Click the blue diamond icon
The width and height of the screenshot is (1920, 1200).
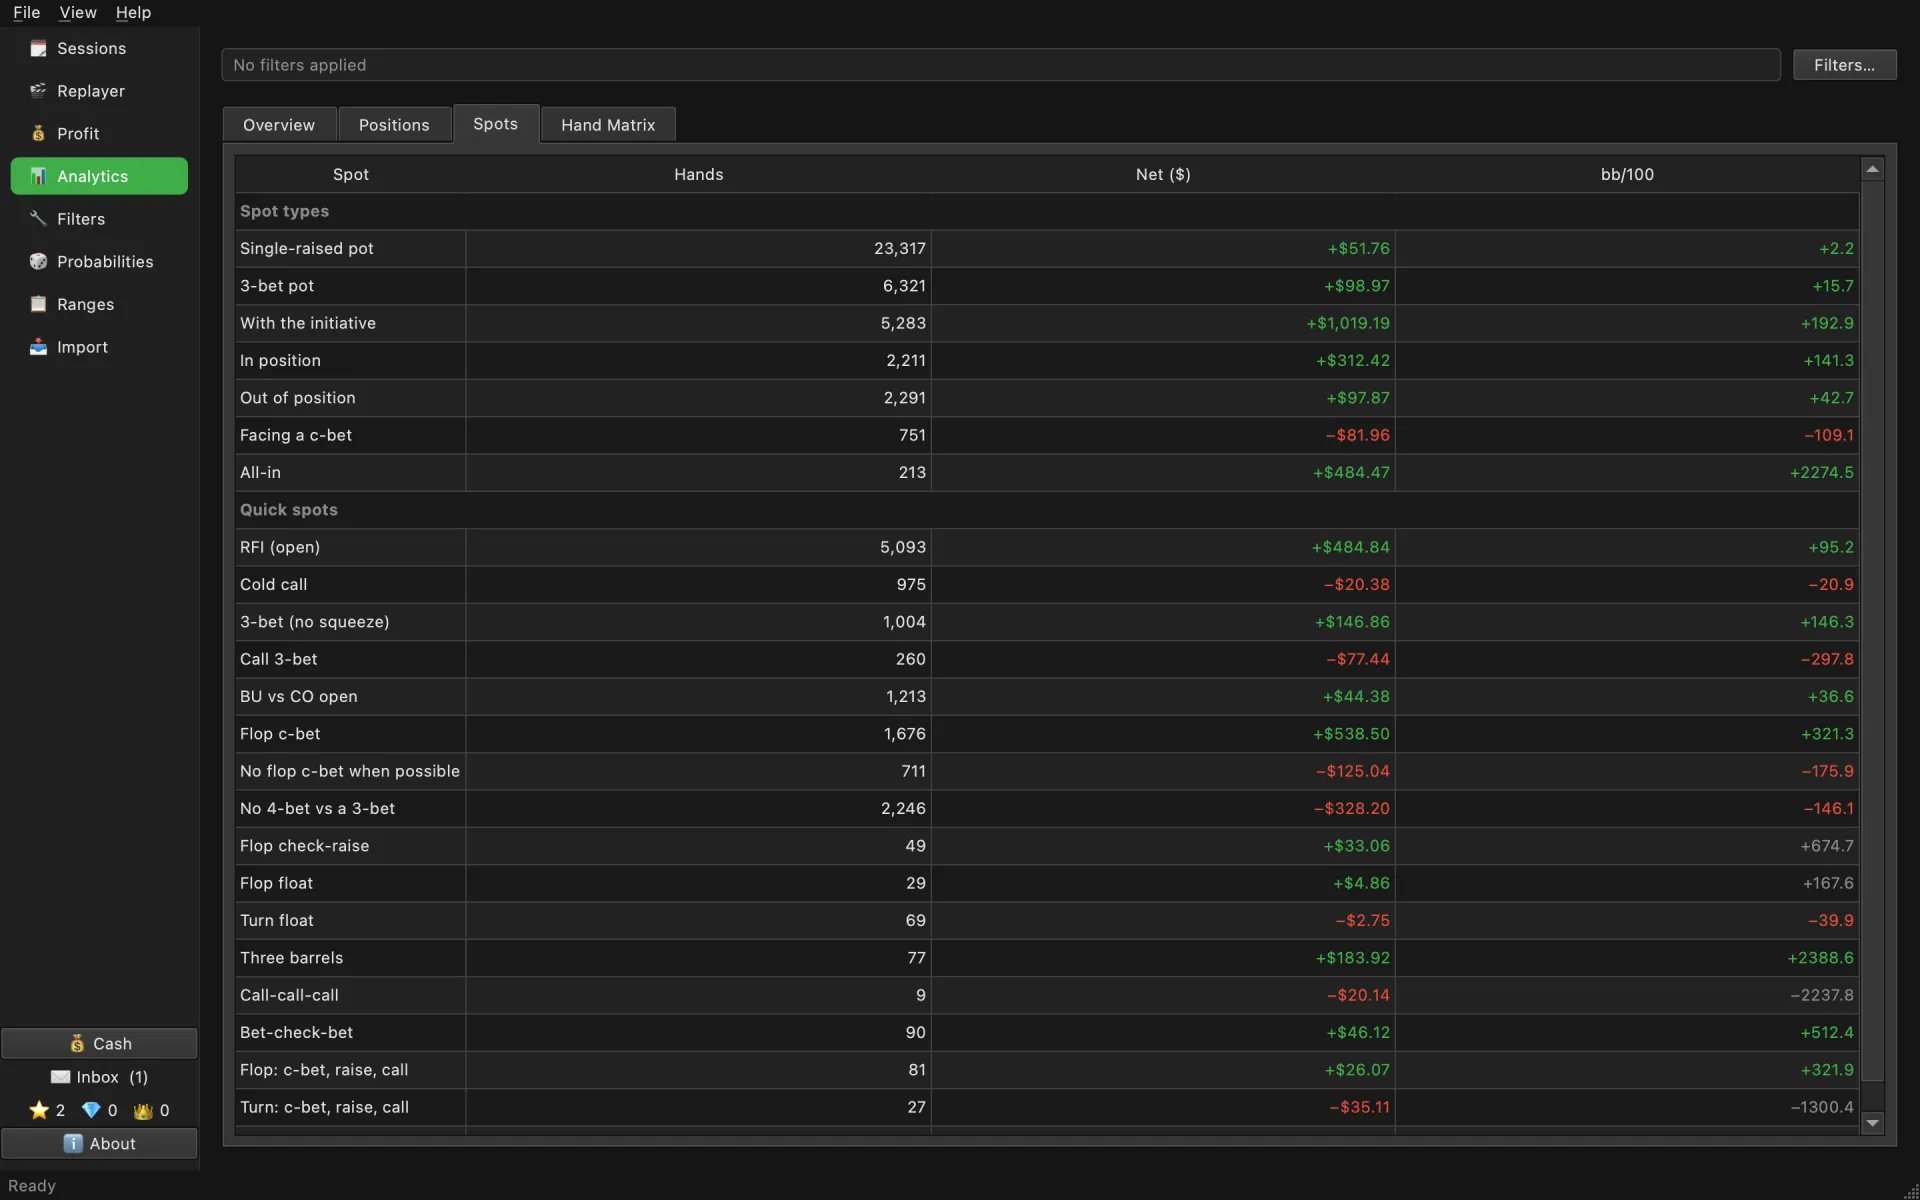91,1110
